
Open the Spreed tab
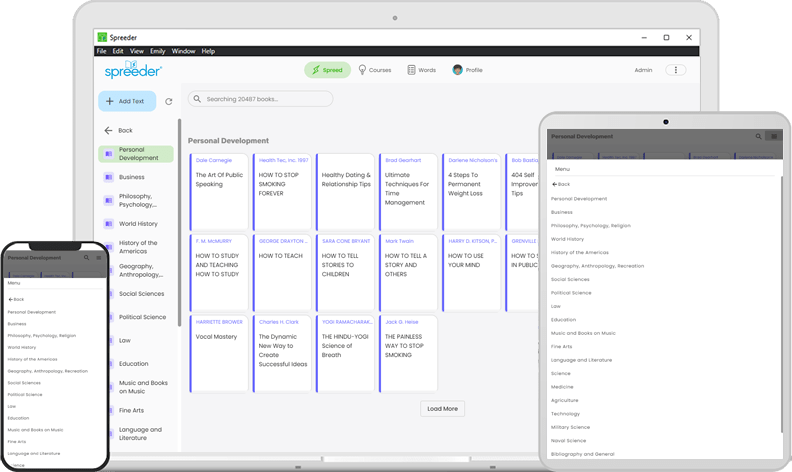(x=327, y=70)
